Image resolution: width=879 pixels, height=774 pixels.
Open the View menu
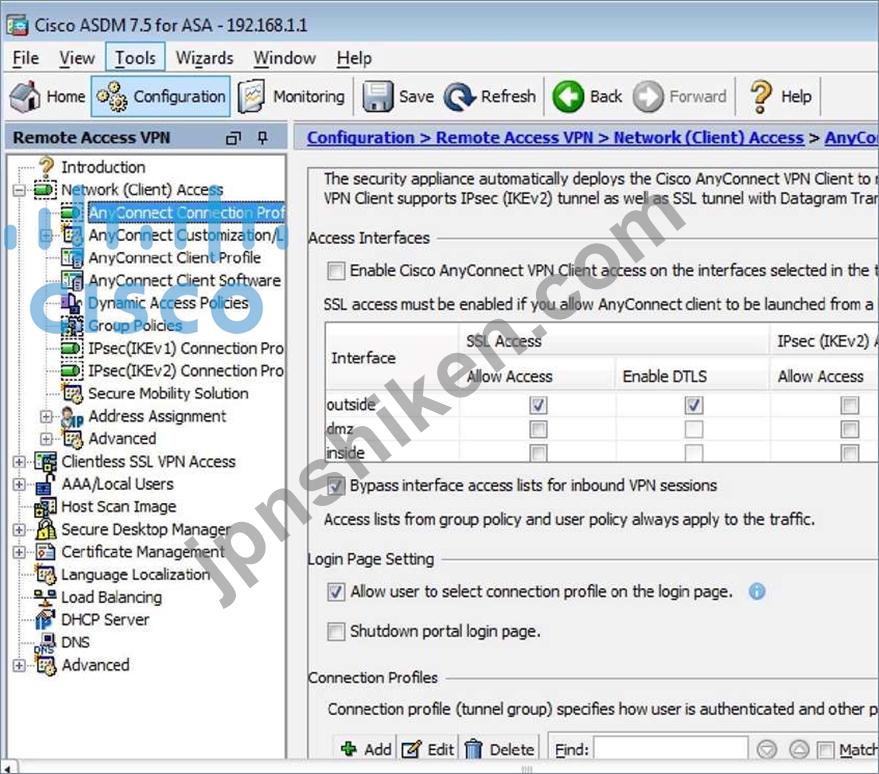77,58
